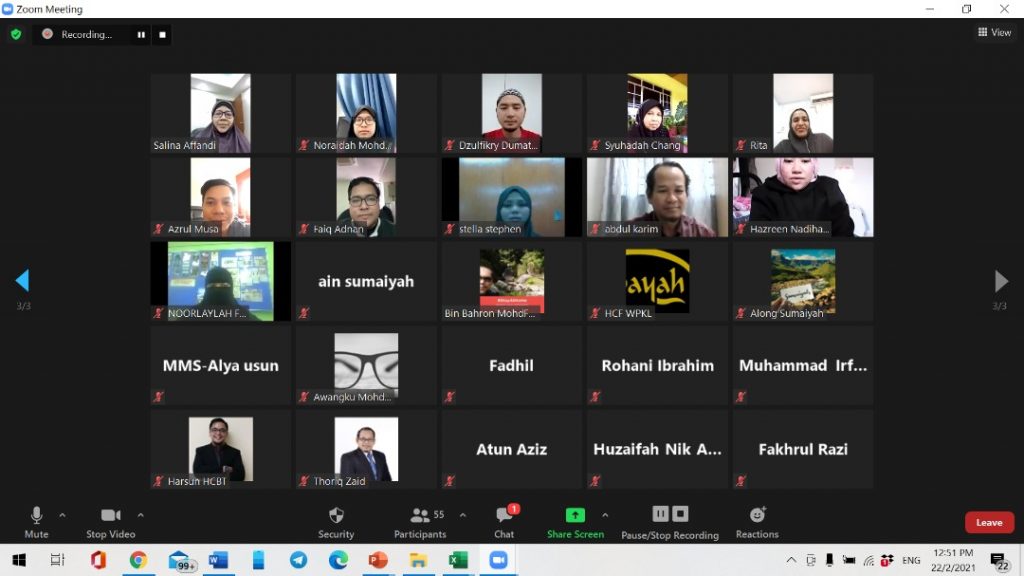
Task: Click the red Leave button
Action: pyautogui.click(x=989, y=522)
